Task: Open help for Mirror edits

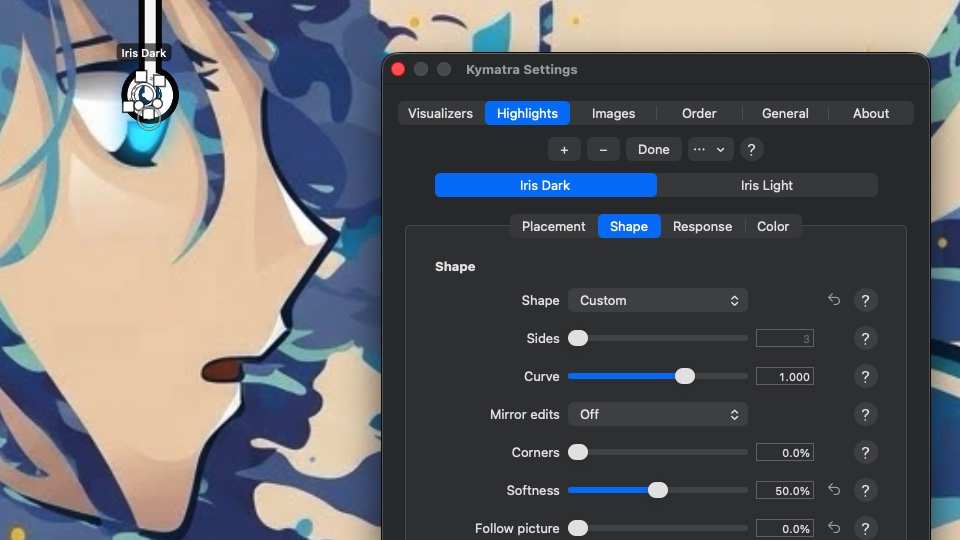Action: (865, 414)
